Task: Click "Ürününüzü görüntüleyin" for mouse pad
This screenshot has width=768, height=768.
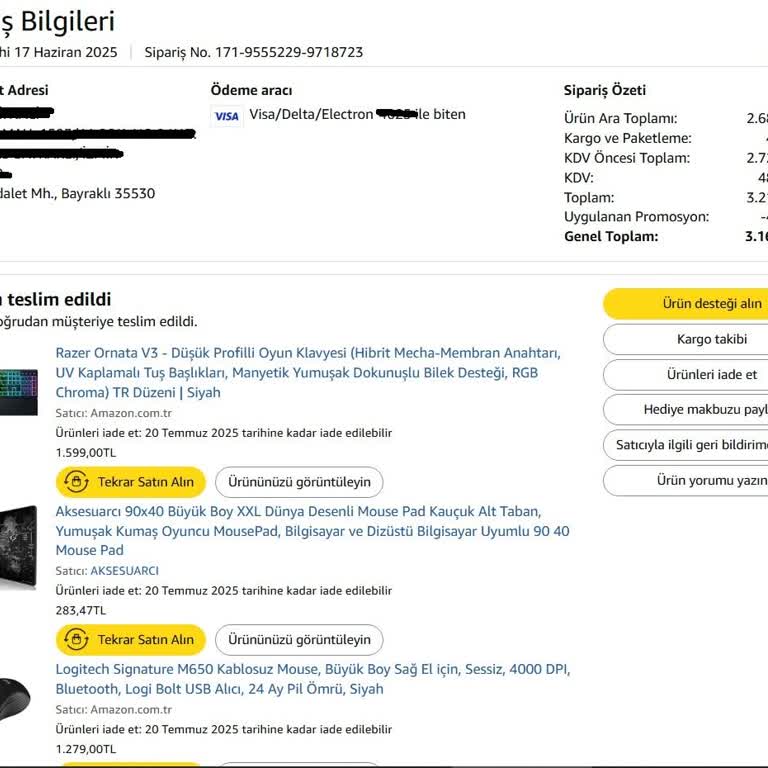Action: (x=299, y=640)
